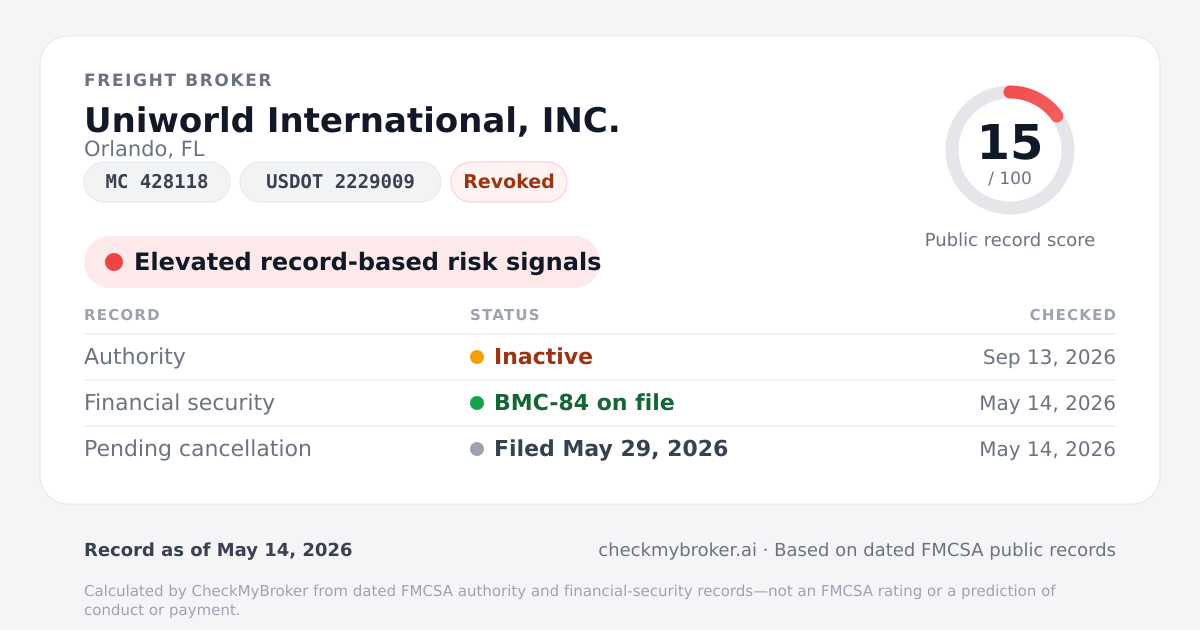Click the RECORD column header
Screen dimensions: 1200x630
(x=122, y=315)
